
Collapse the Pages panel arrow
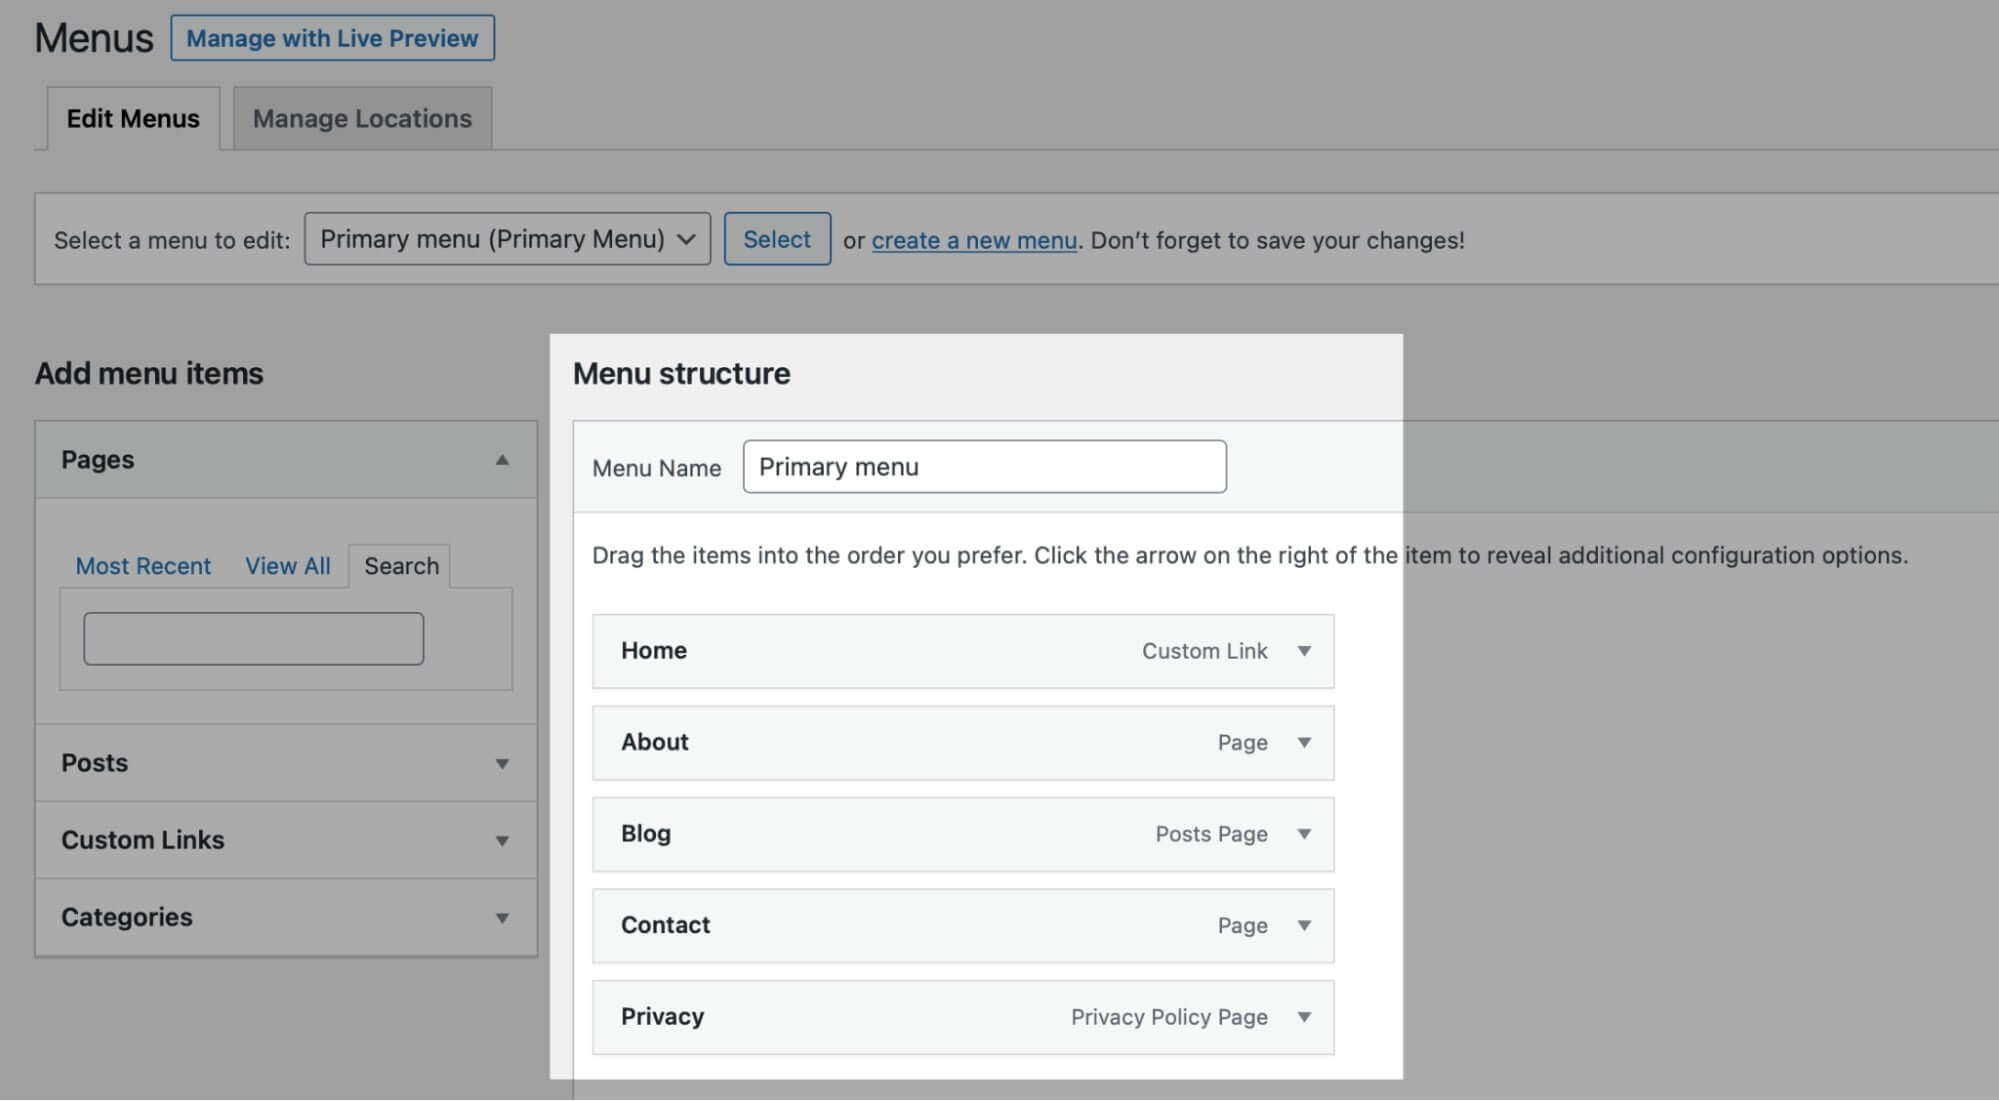click(502, 460)
